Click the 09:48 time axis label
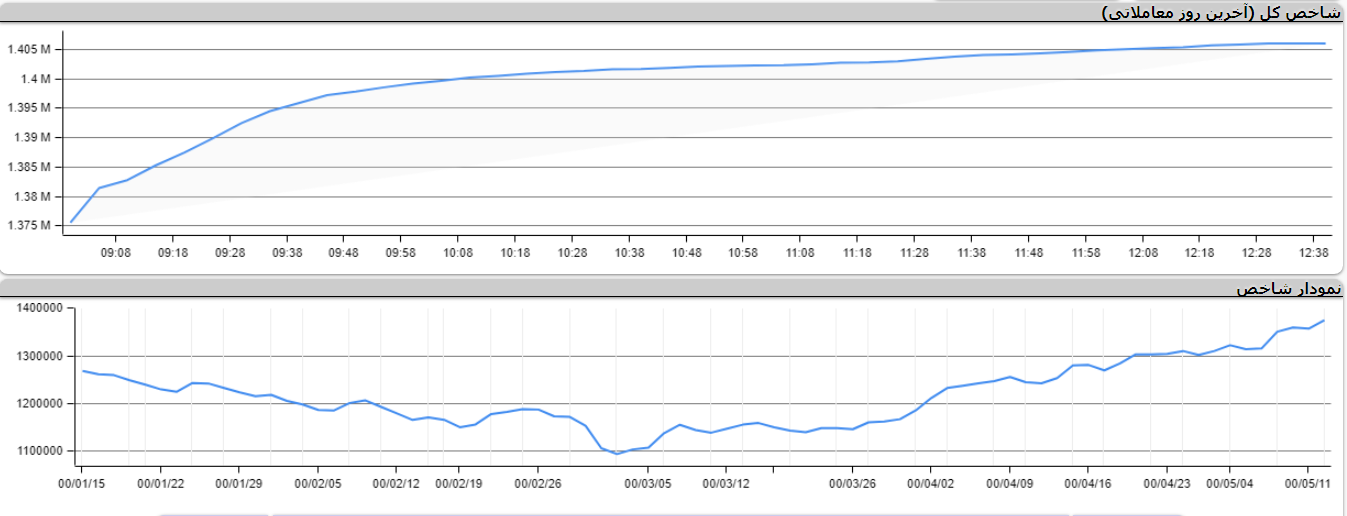This screenshot has height=516, width=1347. point(344,254)
